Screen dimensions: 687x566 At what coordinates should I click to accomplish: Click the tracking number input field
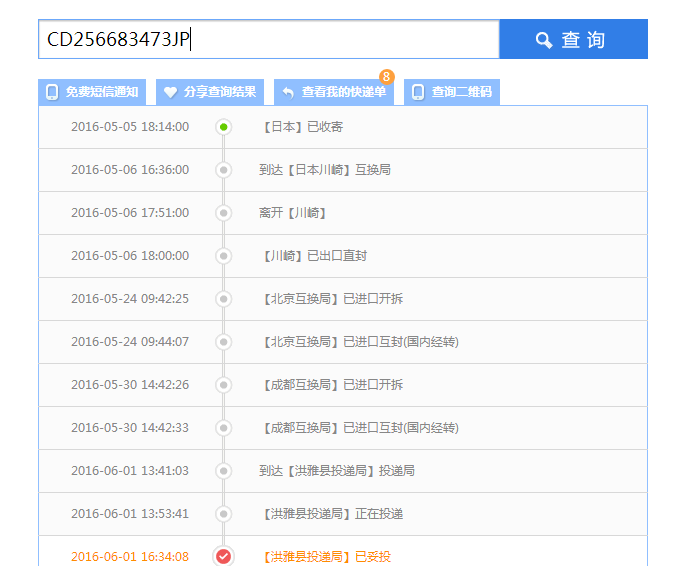point(269,39)
